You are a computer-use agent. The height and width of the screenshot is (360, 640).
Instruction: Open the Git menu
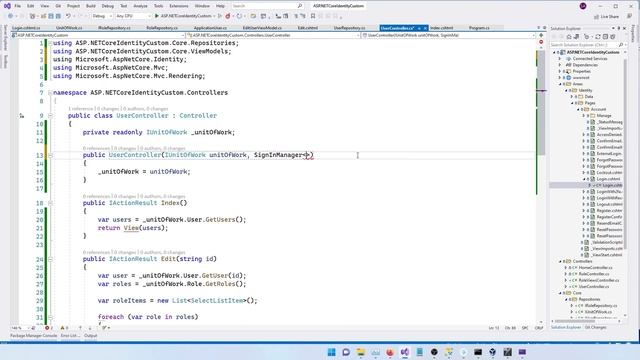[58, 6]
